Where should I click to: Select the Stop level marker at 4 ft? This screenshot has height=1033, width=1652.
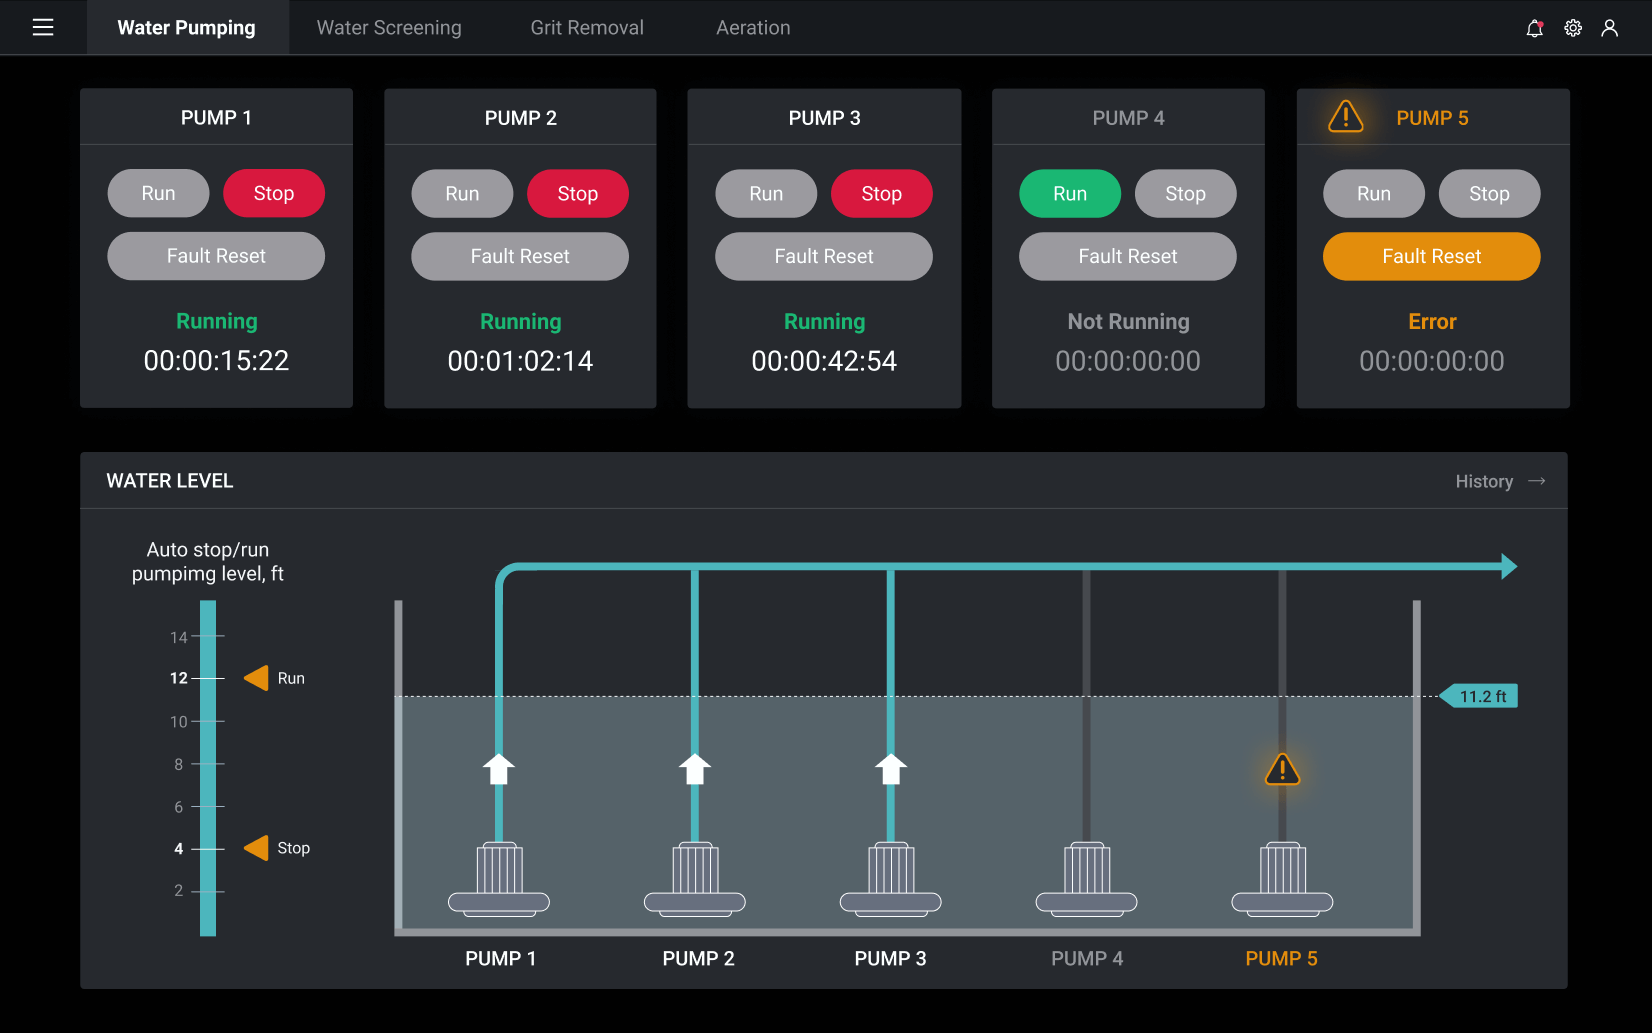pyautogui.click(x=257, y=848)
